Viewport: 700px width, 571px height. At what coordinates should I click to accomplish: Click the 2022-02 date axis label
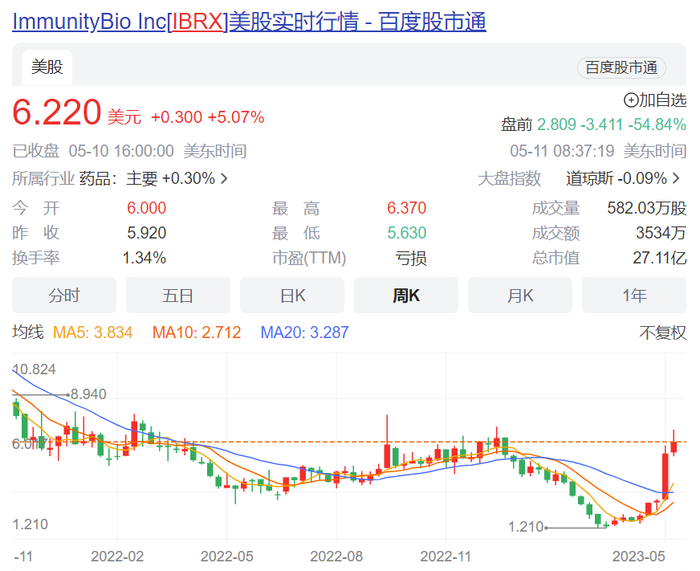[x=117, y=557]
